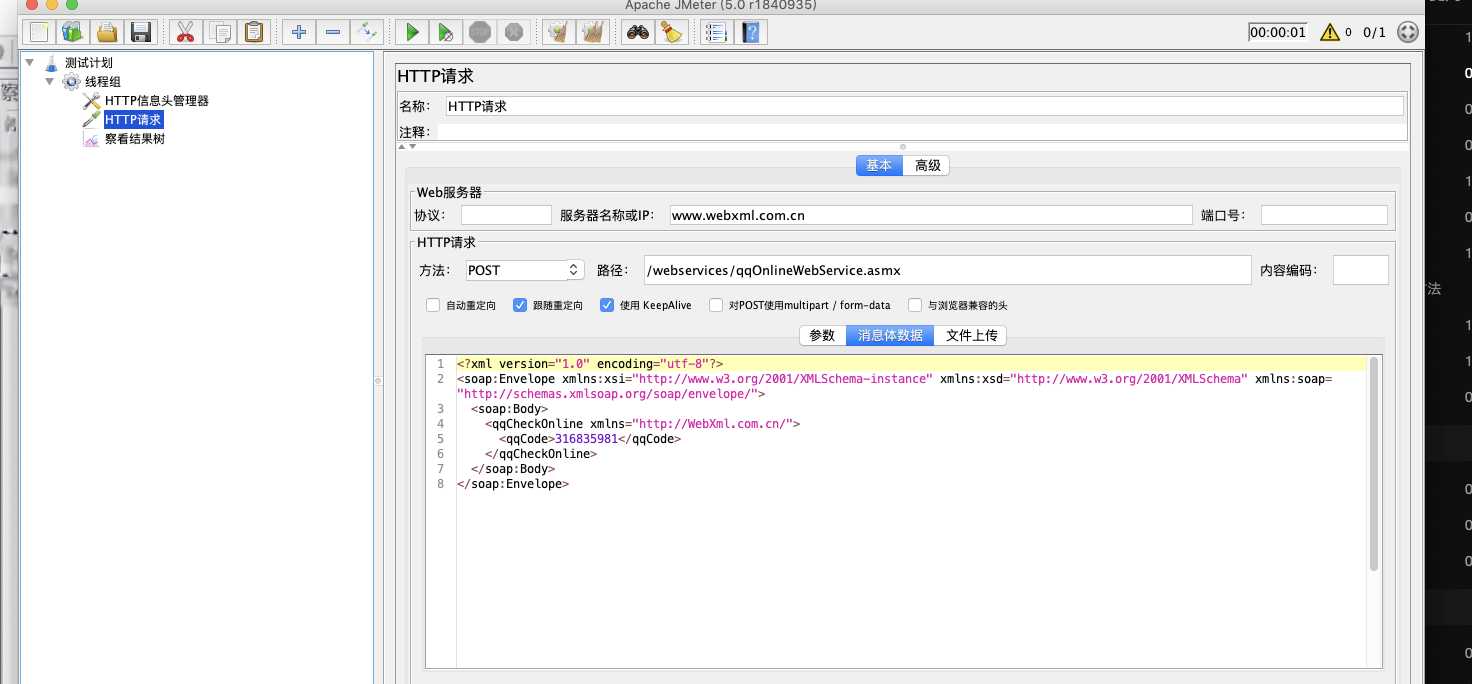Click the Stop test icon
Viewport: 1472px width, 684px height.
point(480,32)
